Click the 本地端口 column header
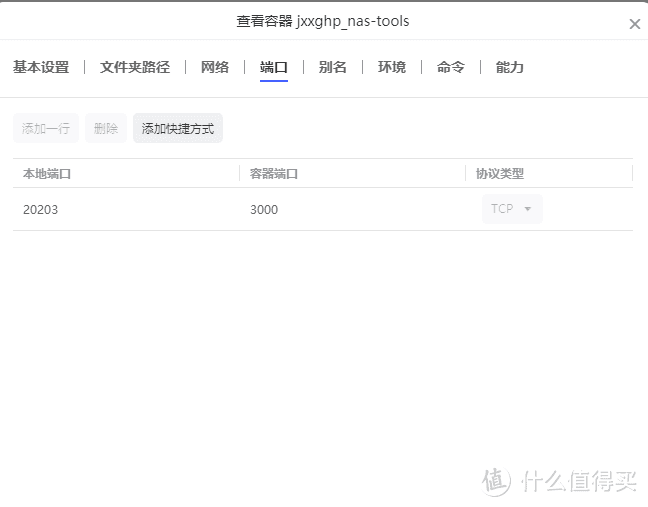This screenshot has width=648, height=507. click(47, 174)
